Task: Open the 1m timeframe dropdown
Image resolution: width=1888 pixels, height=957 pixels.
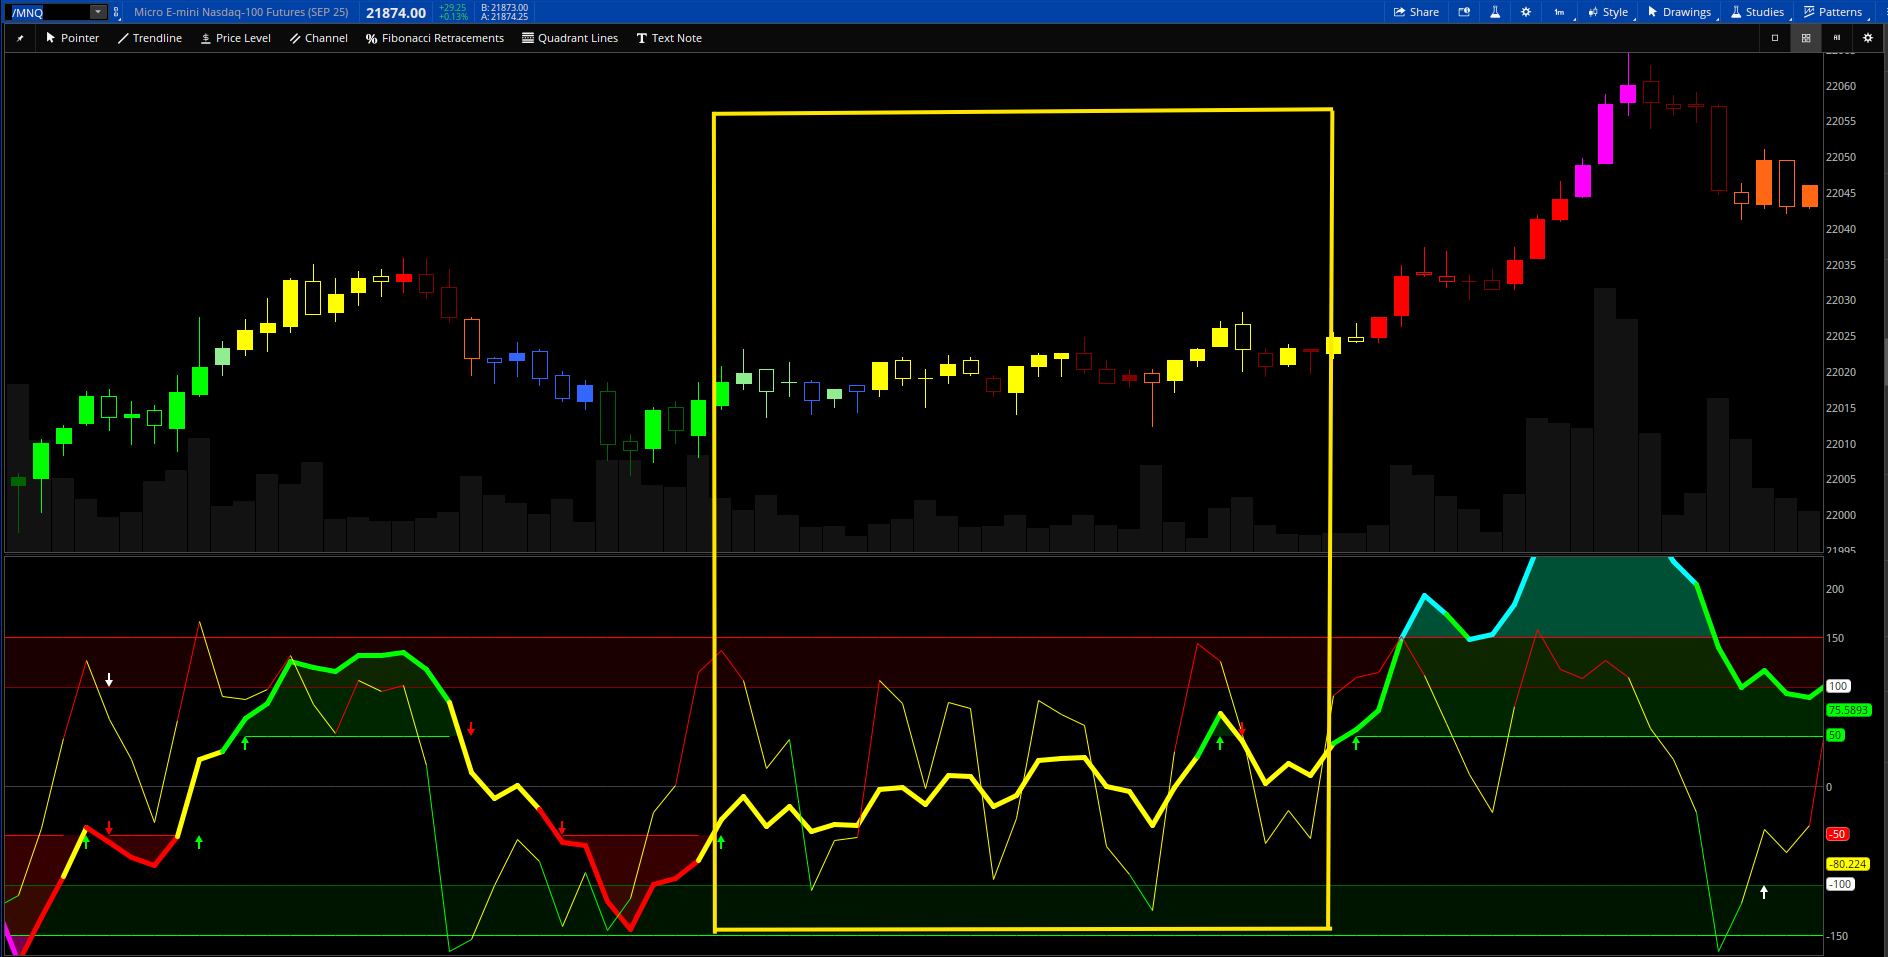Action: pyautogui.click(x=1559, y=12)
